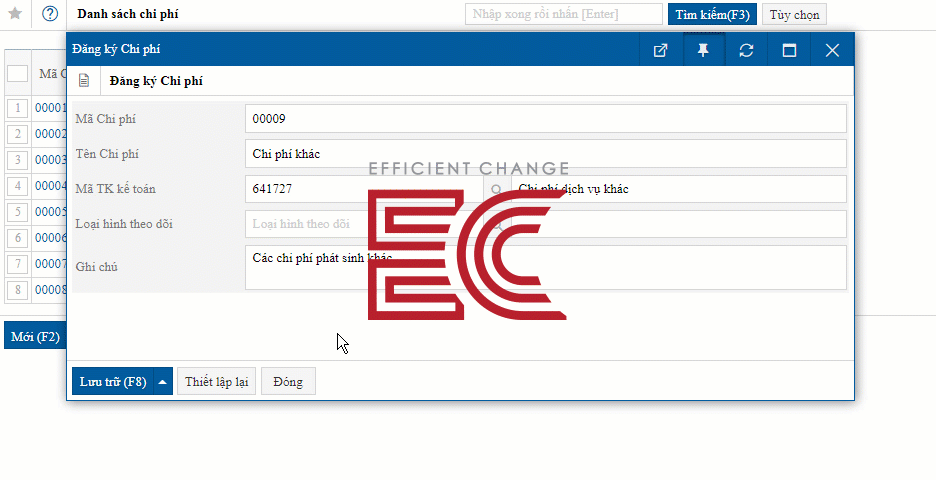Open cost code link in row 6

(x=50, y=238)
